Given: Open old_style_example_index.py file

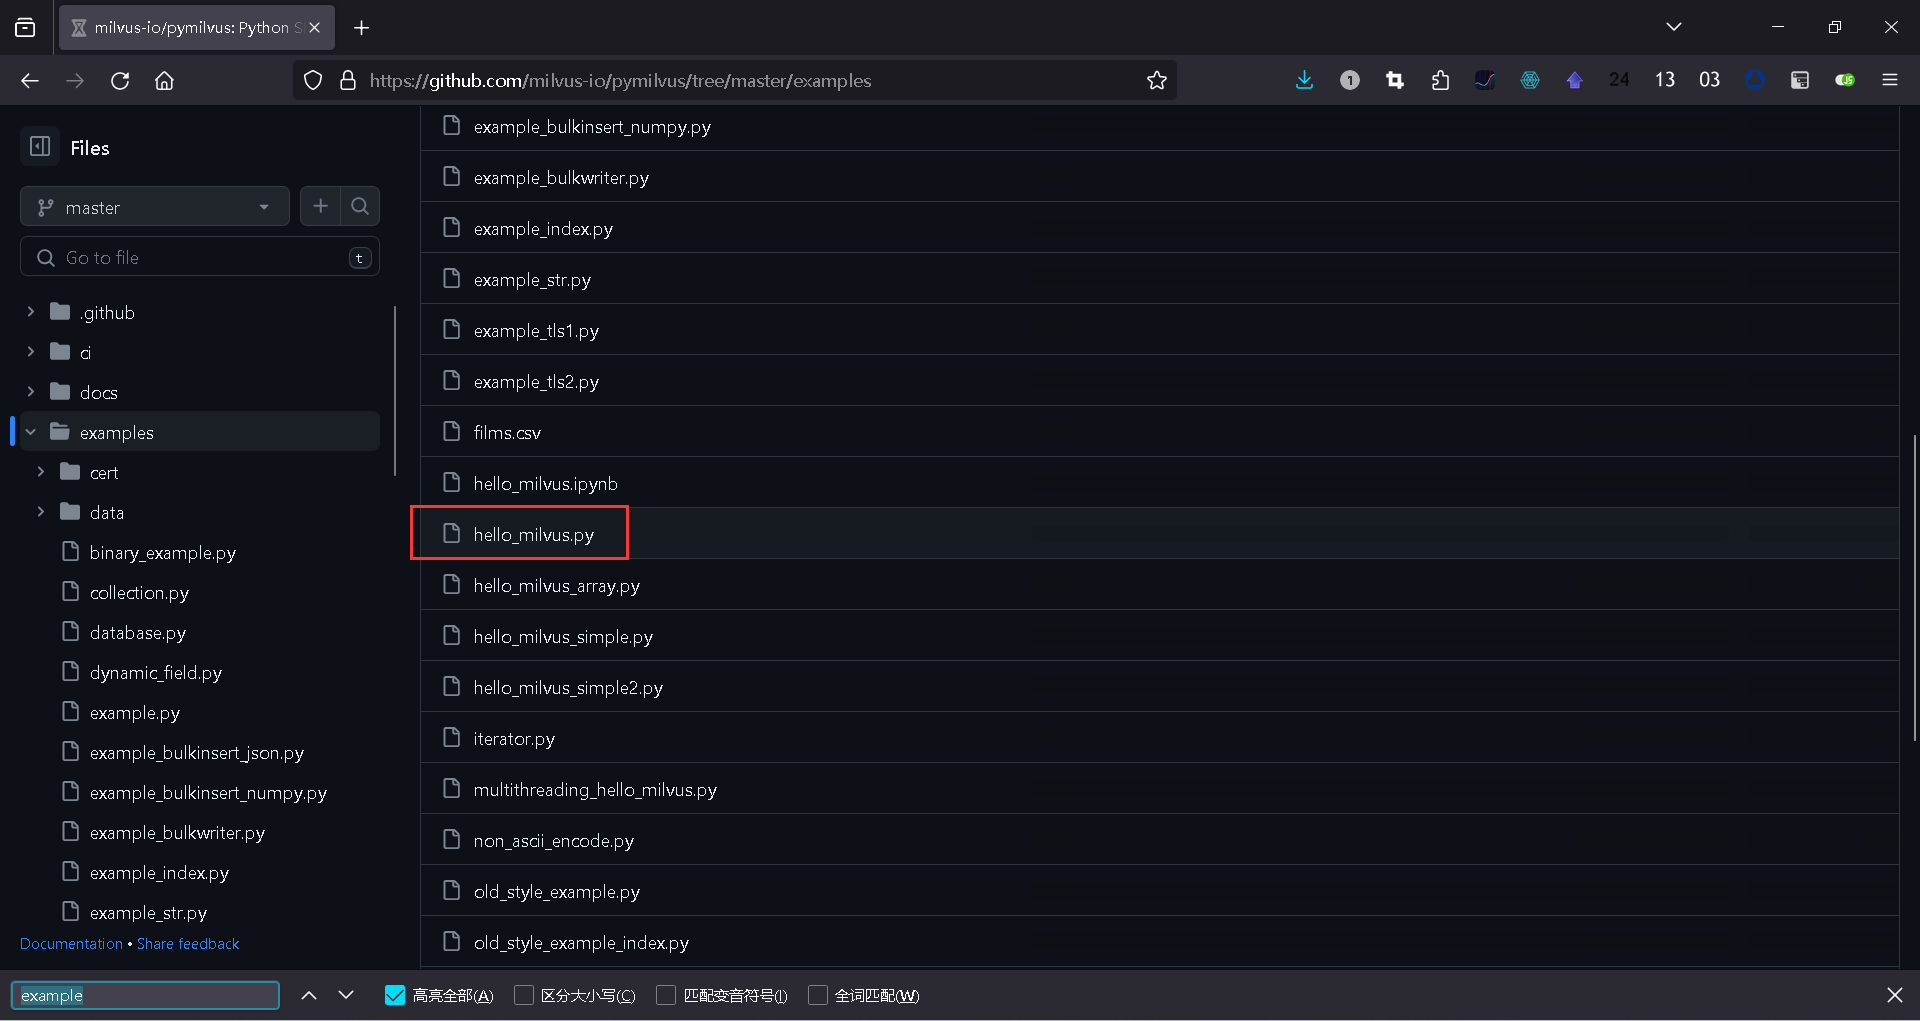Looking at the screenshot, I should pyautogui.click(x=581, y=943).
